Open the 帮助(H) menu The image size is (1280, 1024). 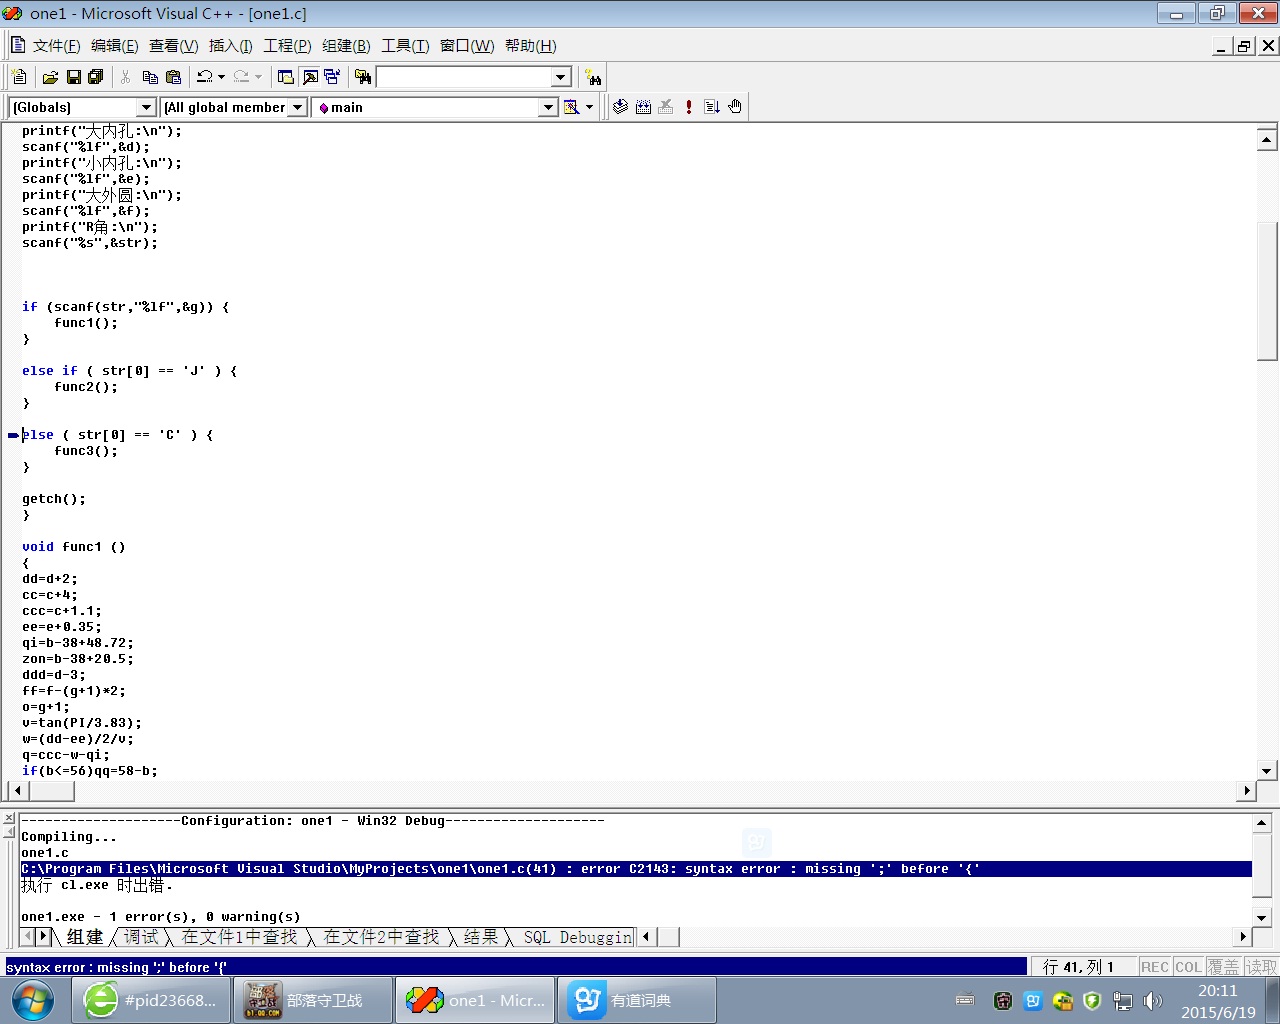click(530, 46)
